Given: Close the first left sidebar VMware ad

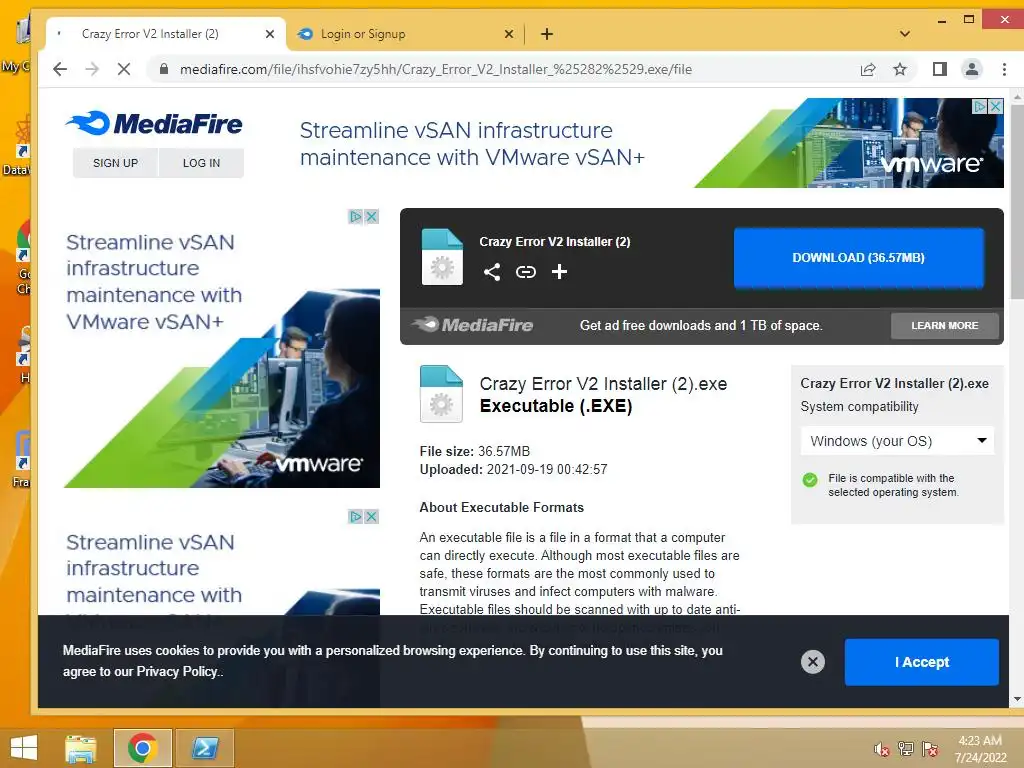Looking at the screenshot, I should pyautogui.click(x=372, y=216).
